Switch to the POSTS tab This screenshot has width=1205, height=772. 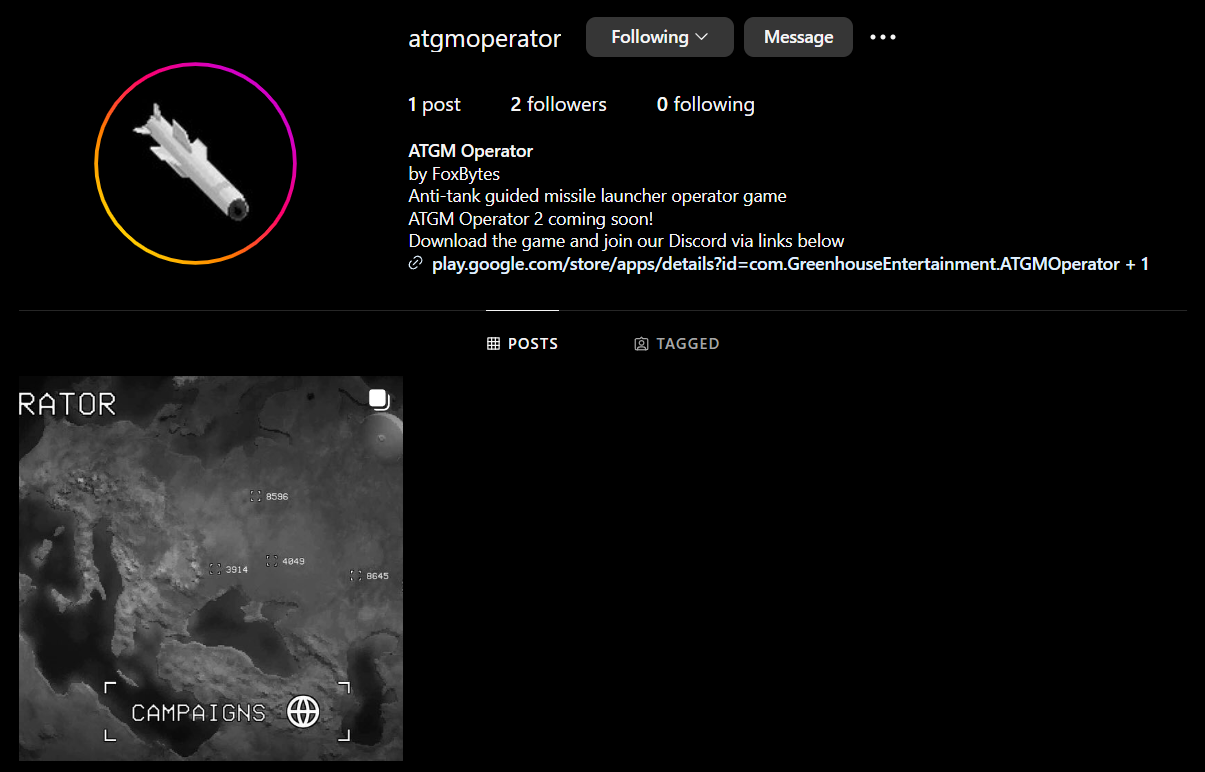522,343
